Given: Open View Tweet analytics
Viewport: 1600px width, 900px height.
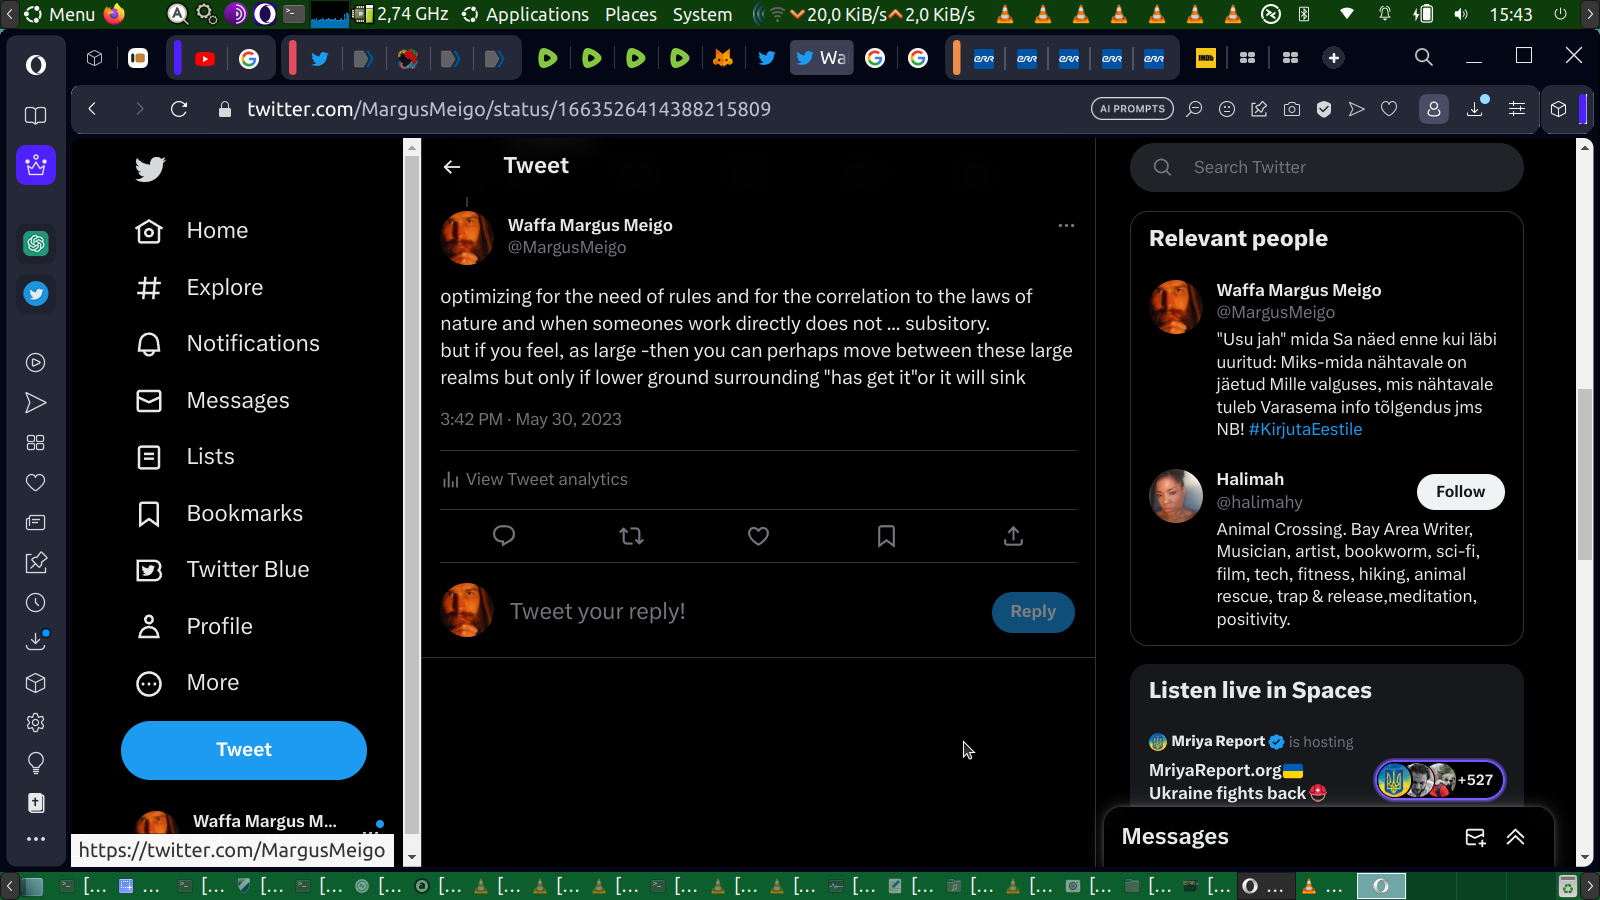Looking at the screenshot, I should point(535,480).
